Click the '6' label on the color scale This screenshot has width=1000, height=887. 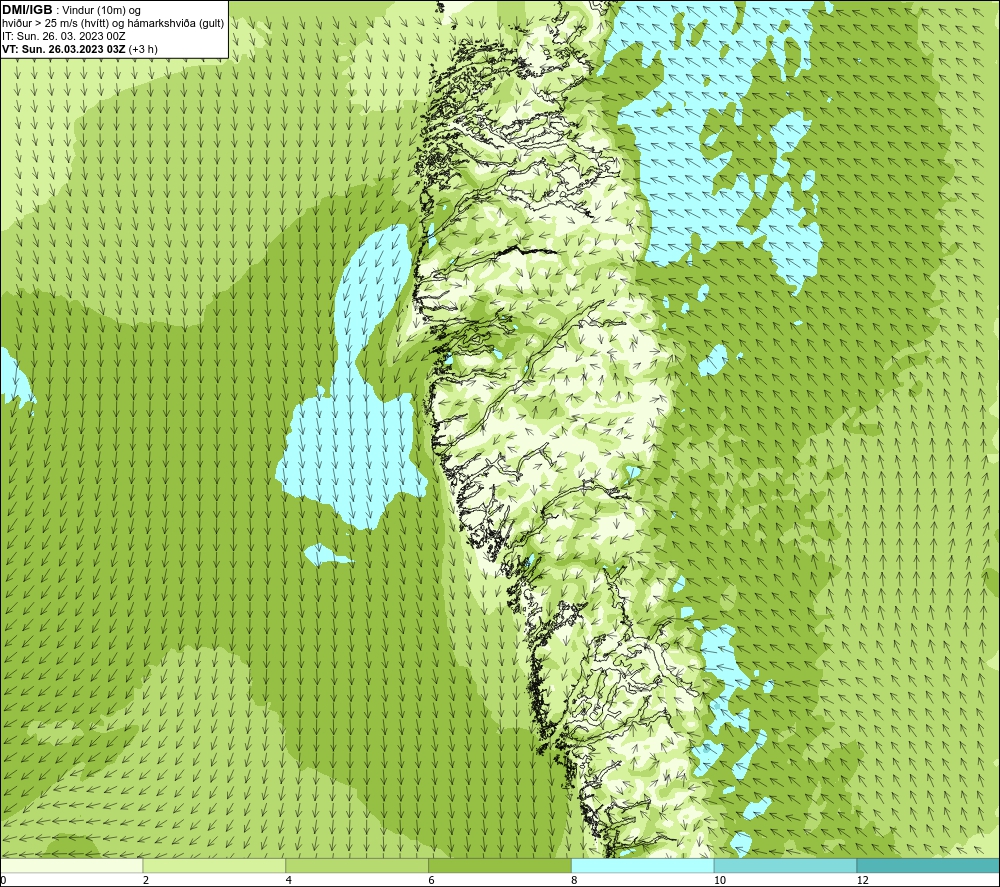pos(432,880)
